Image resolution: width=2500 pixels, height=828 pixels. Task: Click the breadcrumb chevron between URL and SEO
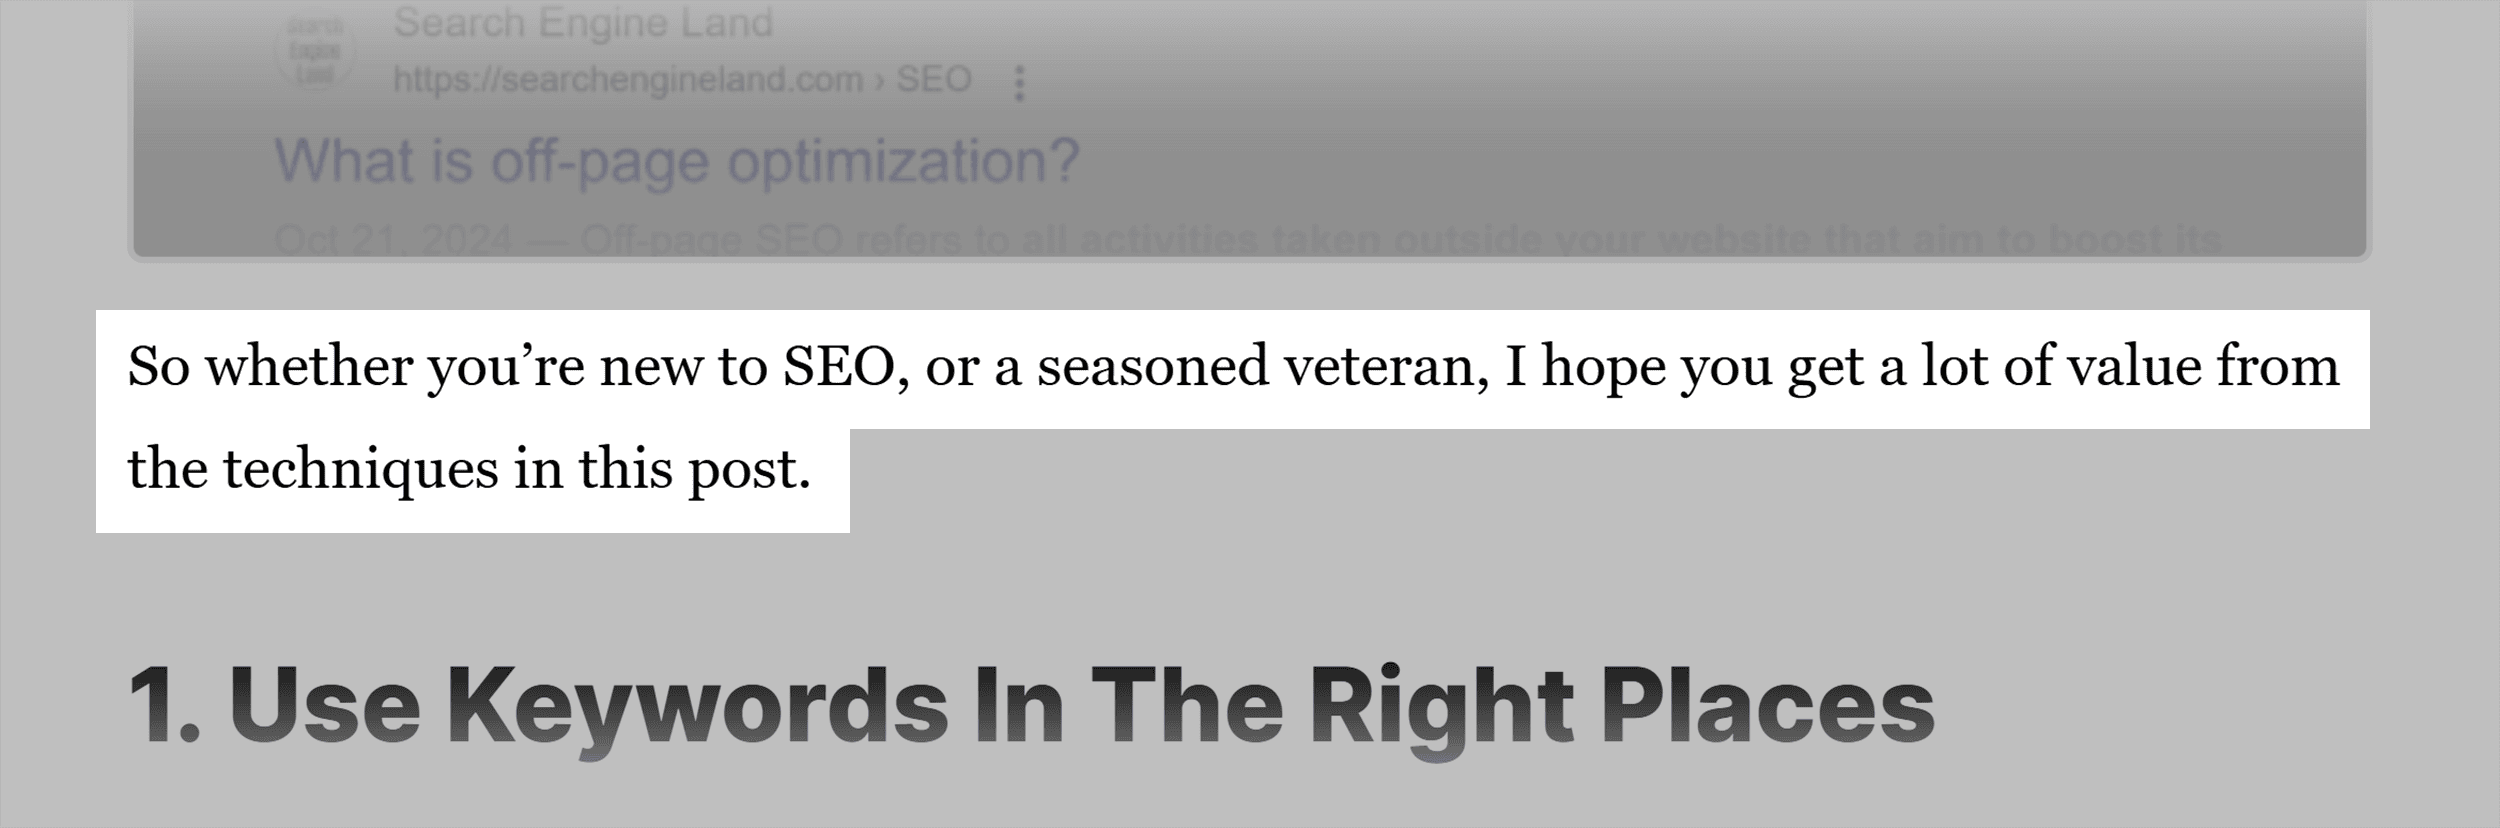coord(880,80)
